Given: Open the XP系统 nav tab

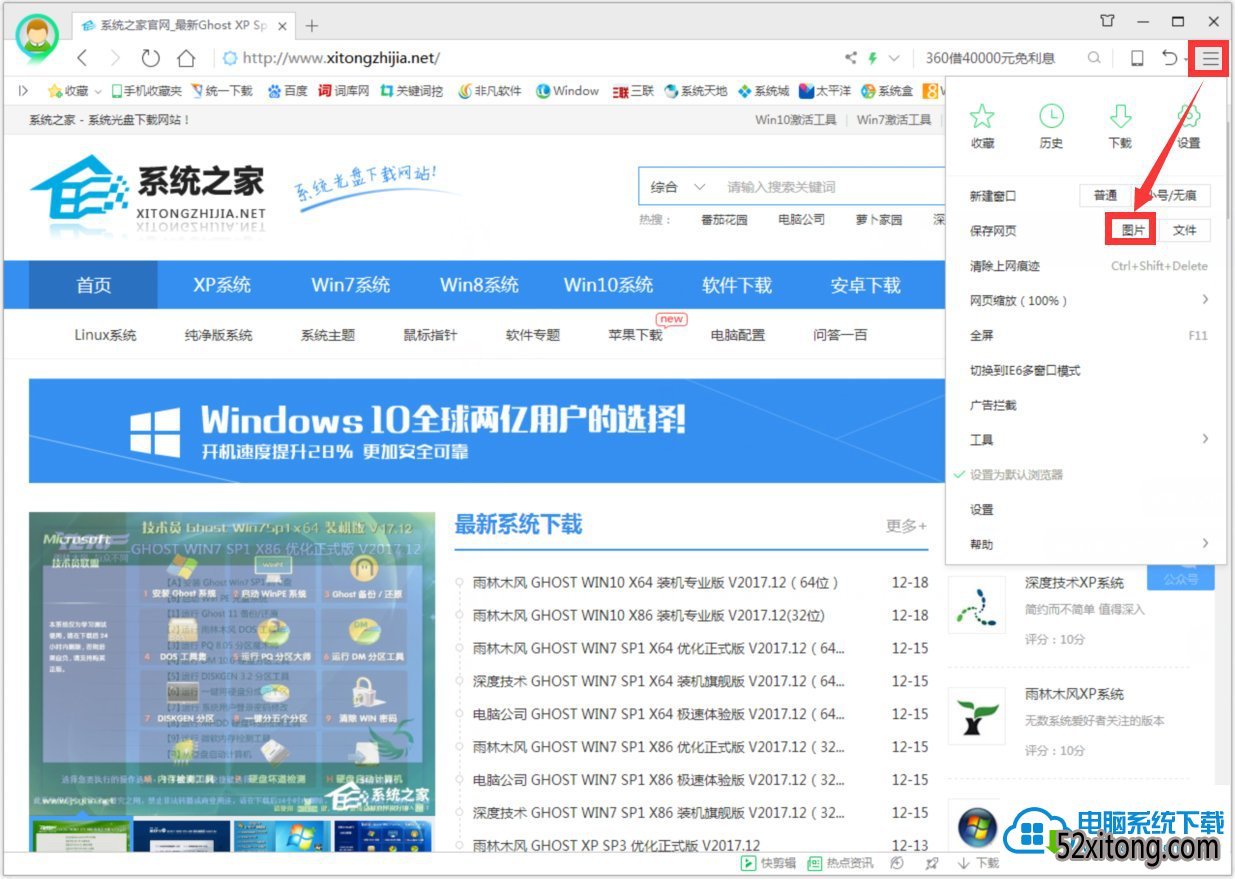Looking at the screenshot, I should point(222,285).
